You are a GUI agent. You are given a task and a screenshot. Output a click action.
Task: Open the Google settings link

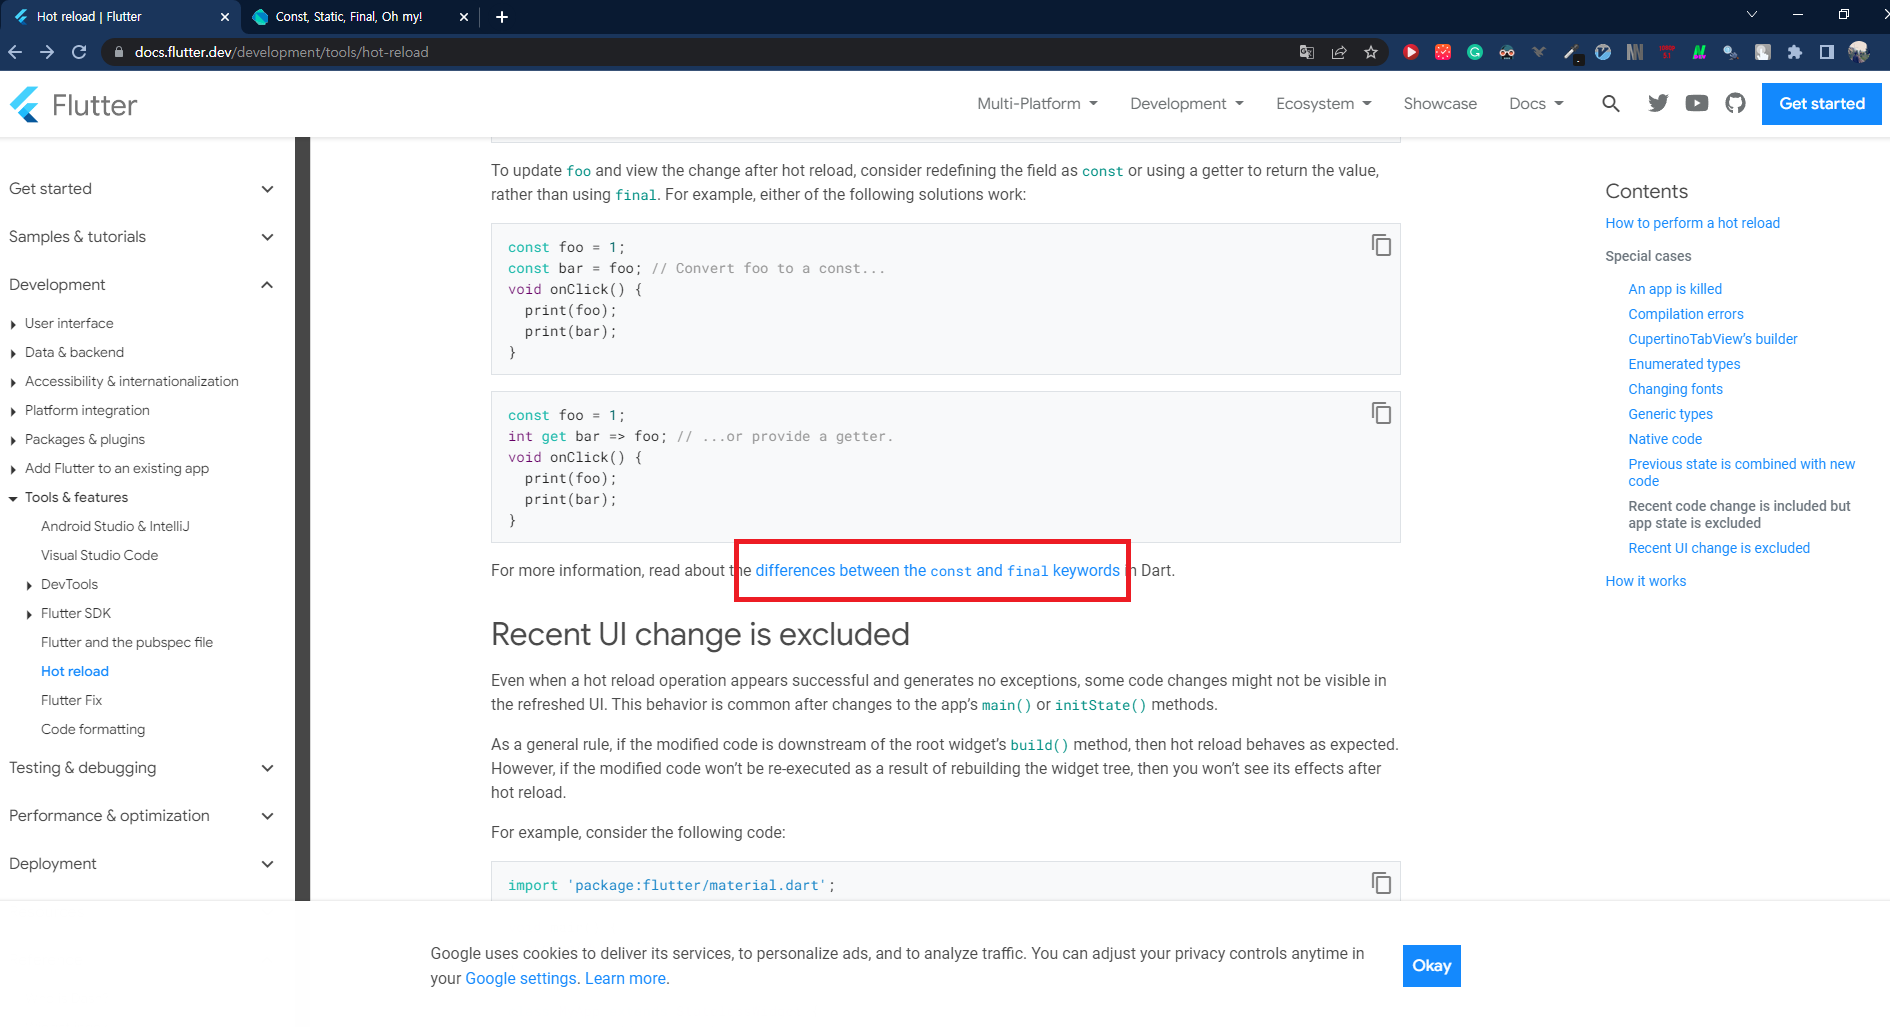521,979
